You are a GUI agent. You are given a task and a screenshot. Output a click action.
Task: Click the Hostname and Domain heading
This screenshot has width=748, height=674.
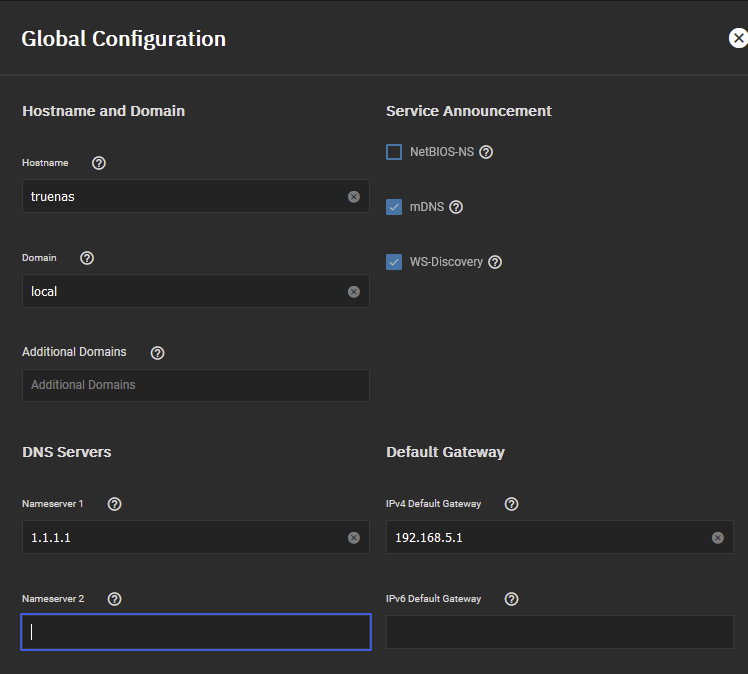pos(104,111)
